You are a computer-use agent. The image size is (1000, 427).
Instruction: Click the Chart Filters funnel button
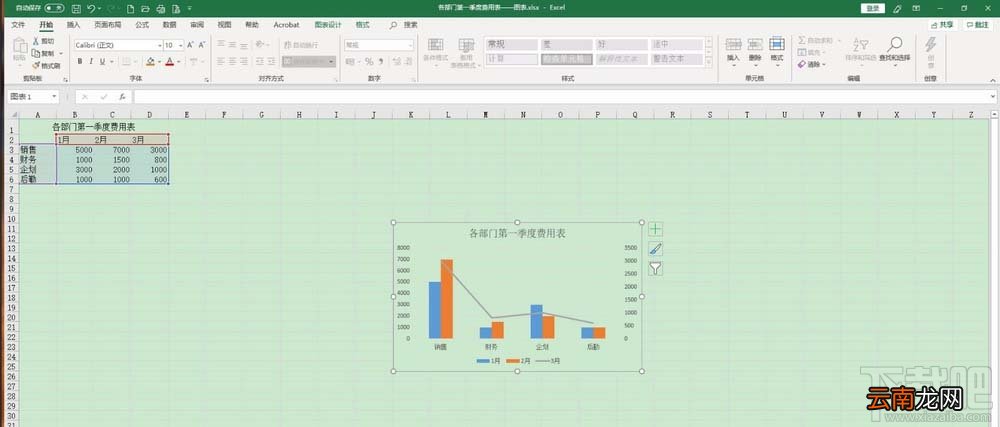tap(655, 268)
